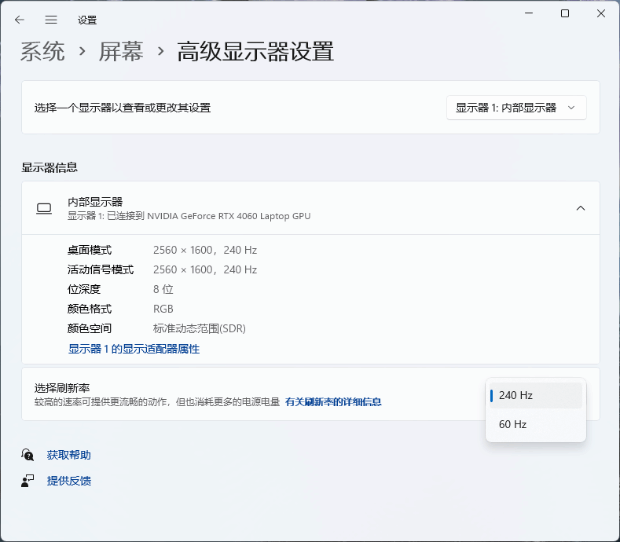The image size is (620, 542).
Task: Open 显示器 1 的显示适配器属性 link
Action: tap(134, 349)
